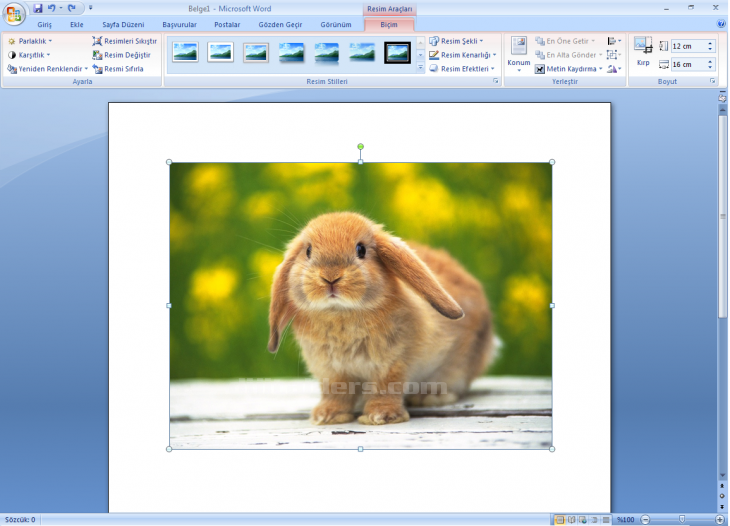The height and width of the screenshot is (526, 730).
Task: Undo the last action
Action: coord(51,8)
